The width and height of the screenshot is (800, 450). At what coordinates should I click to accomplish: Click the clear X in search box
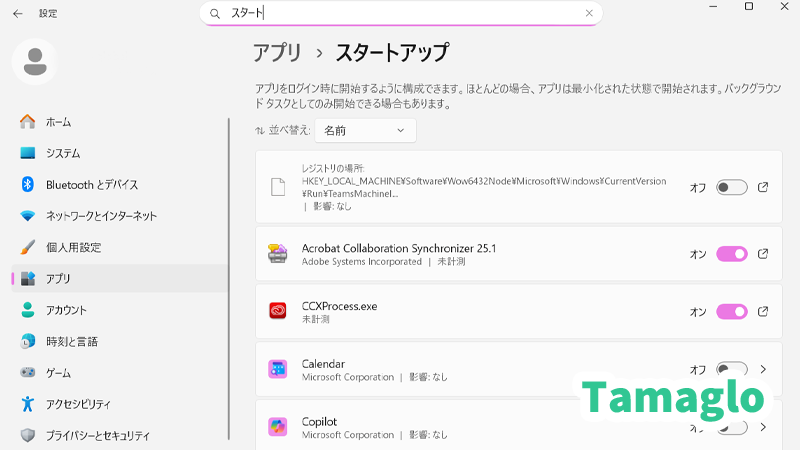pyautogui.click(x=589, y=14)
